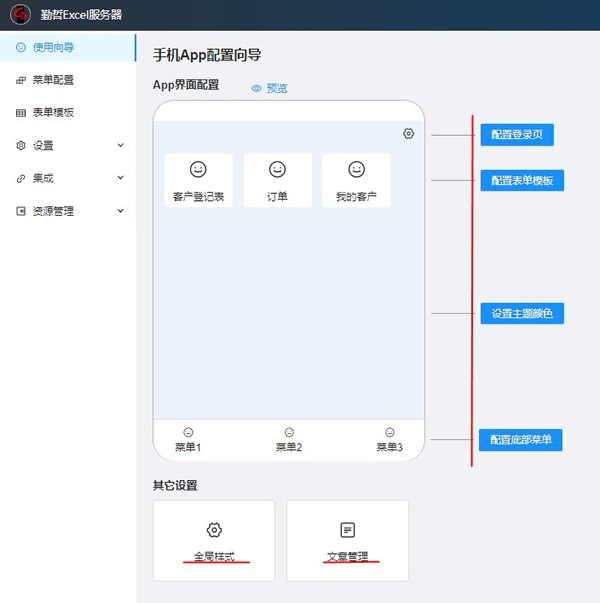Click the 配置登录页 button
Screen dimensions: 600x603
click(516, 135)
